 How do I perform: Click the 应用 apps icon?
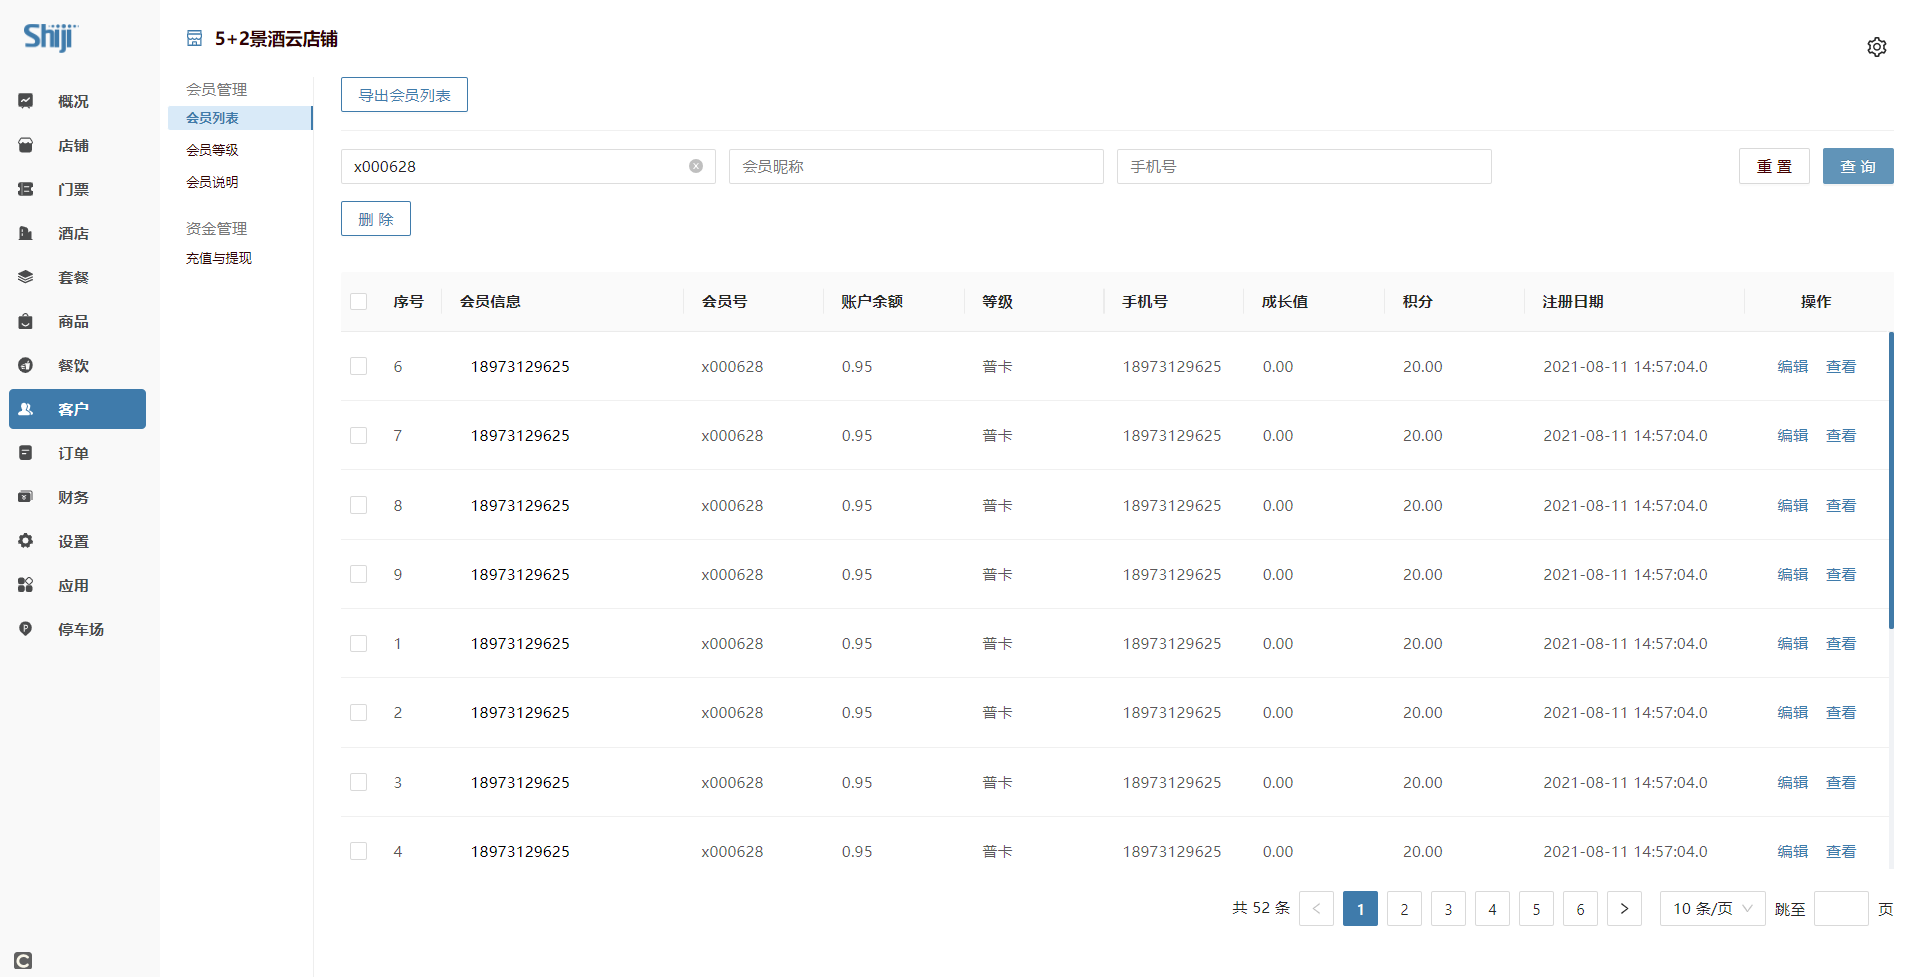pos(26,585)
